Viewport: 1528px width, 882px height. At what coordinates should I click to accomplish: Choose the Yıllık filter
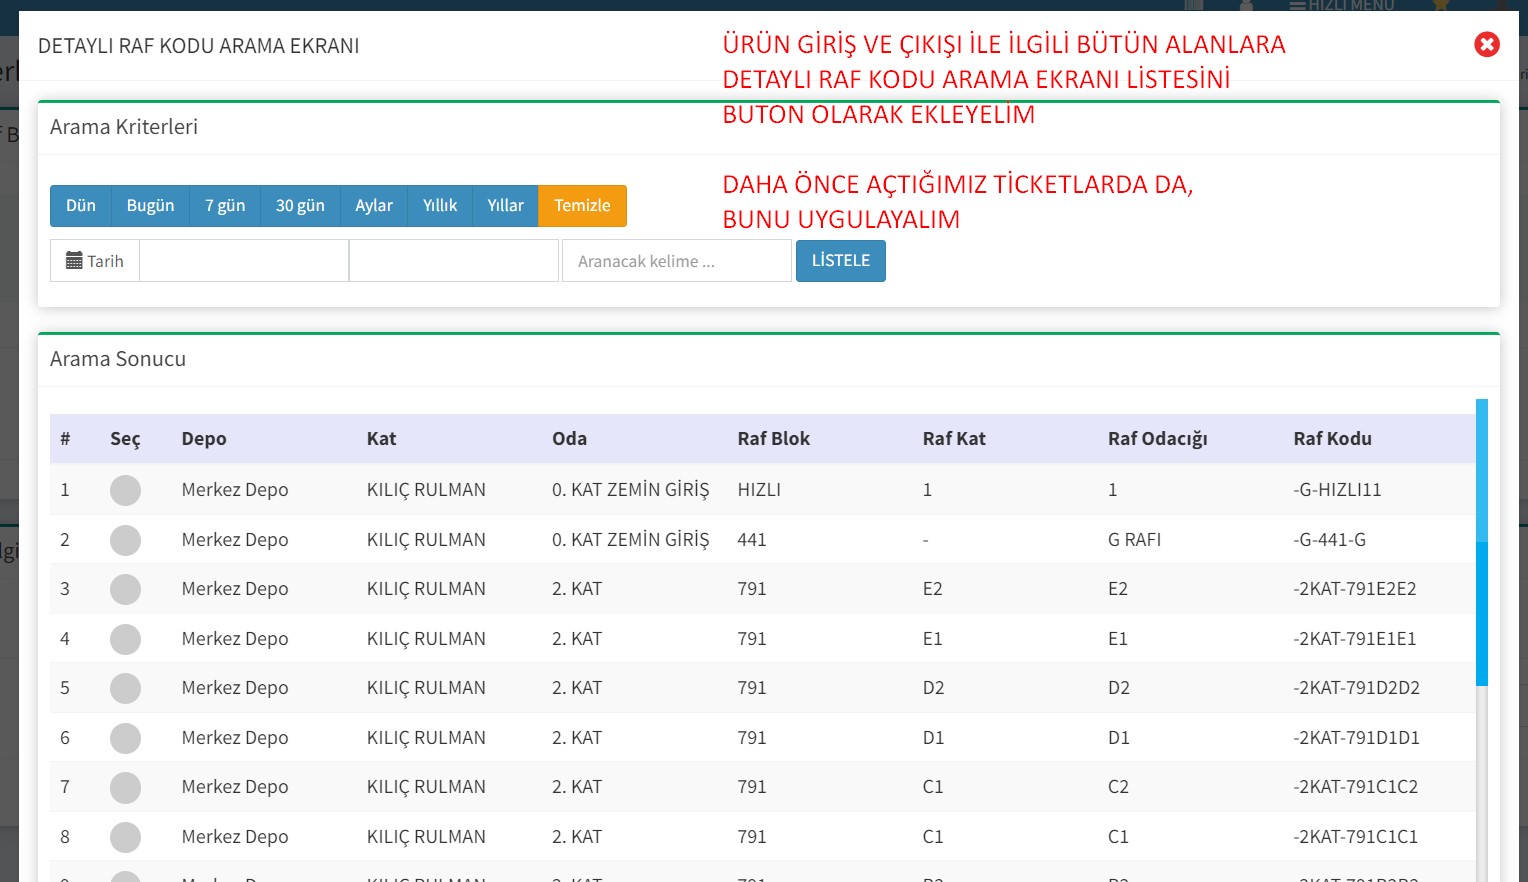click(x=440, y=206)
